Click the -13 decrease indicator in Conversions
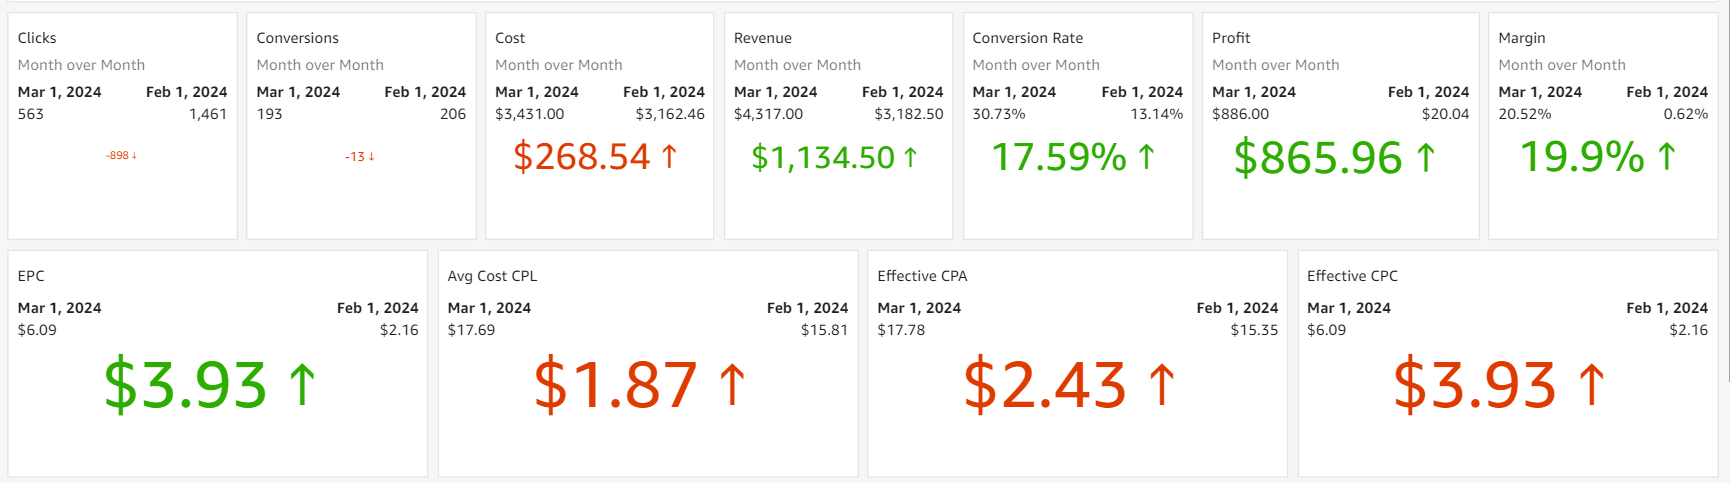Screen dimensions: 1730x483 pyautogui.click(x=359, y=157)
